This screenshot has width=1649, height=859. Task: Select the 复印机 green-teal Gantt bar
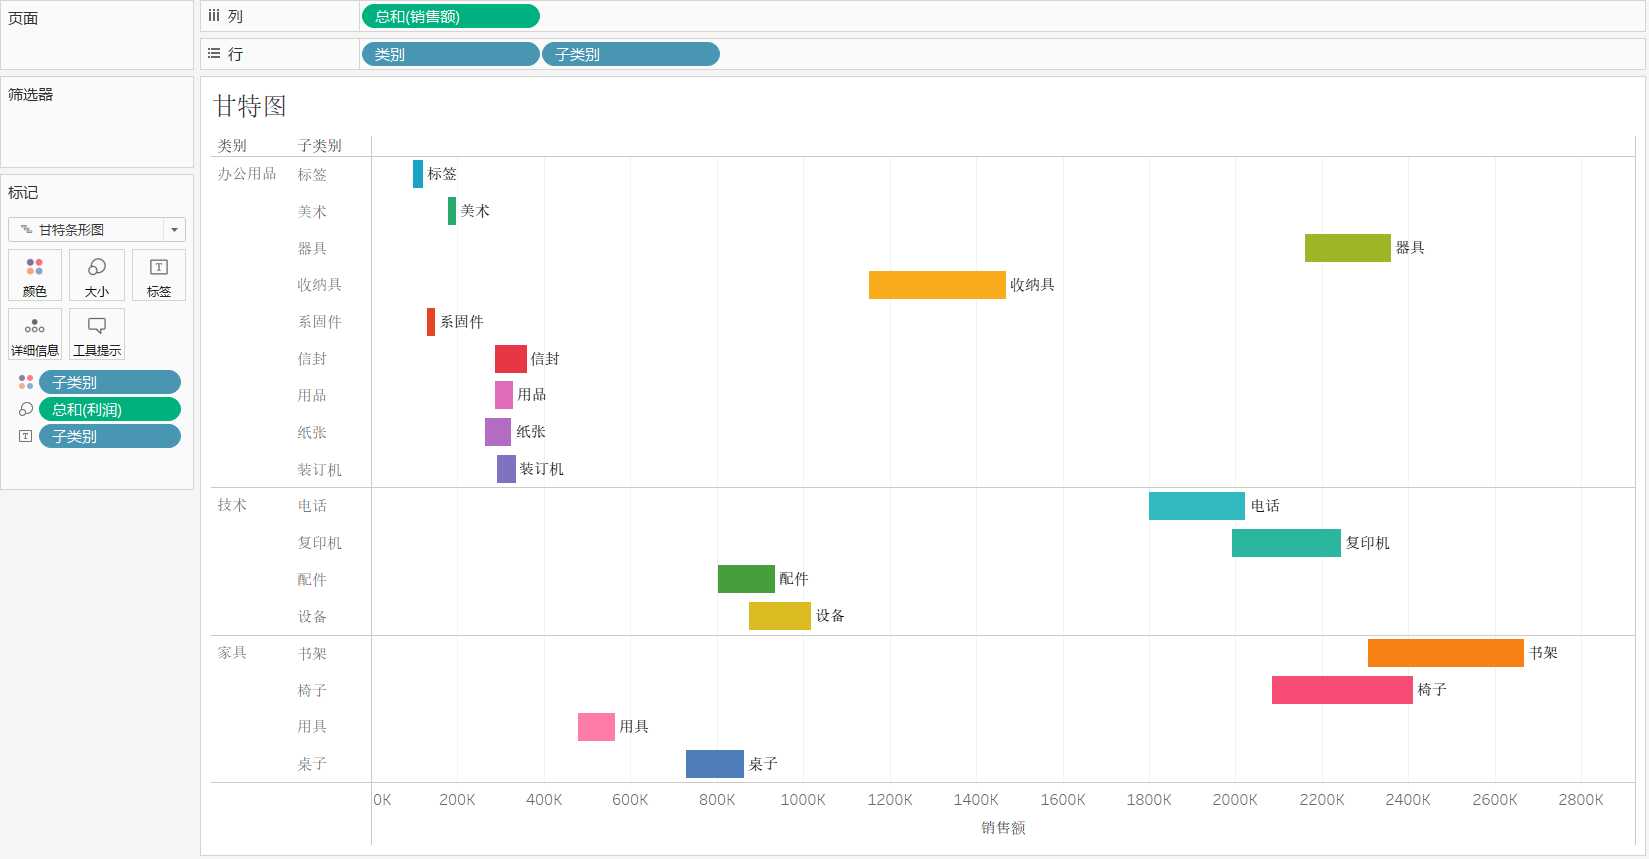pyautogui.click(x=1286, y=543)
